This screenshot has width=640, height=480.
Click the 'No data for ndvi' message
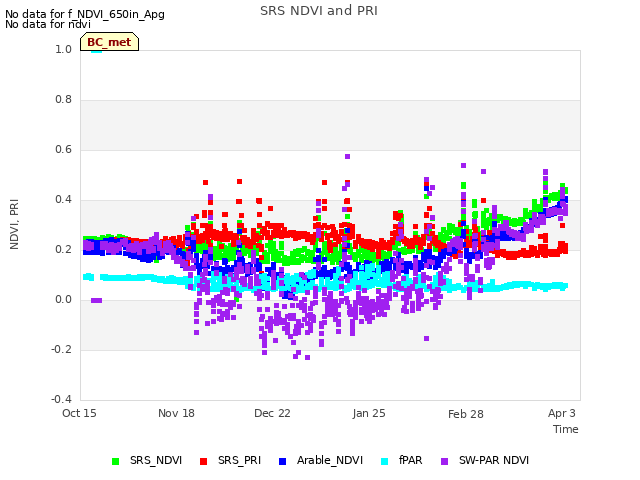point(48,24)
